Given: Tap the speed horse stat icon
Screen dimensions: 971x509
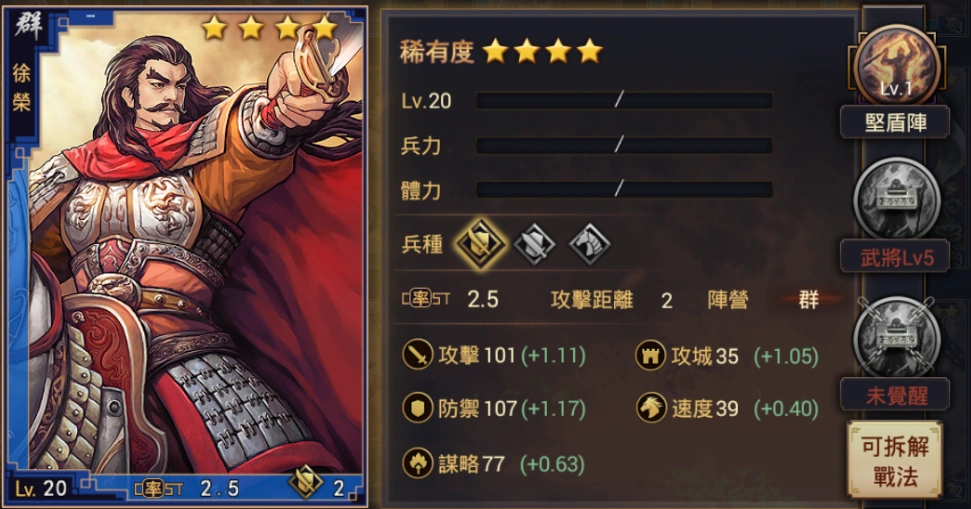Looking at the screenshot, I should (x=651, y=409).
